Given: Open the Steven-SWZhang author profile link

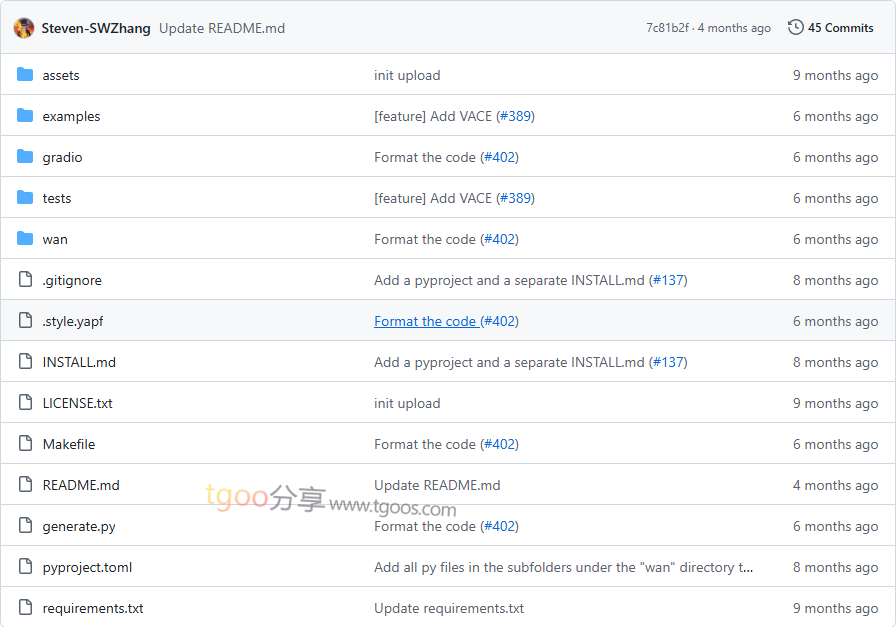Looking at the screenshot, I should point(96,28).
